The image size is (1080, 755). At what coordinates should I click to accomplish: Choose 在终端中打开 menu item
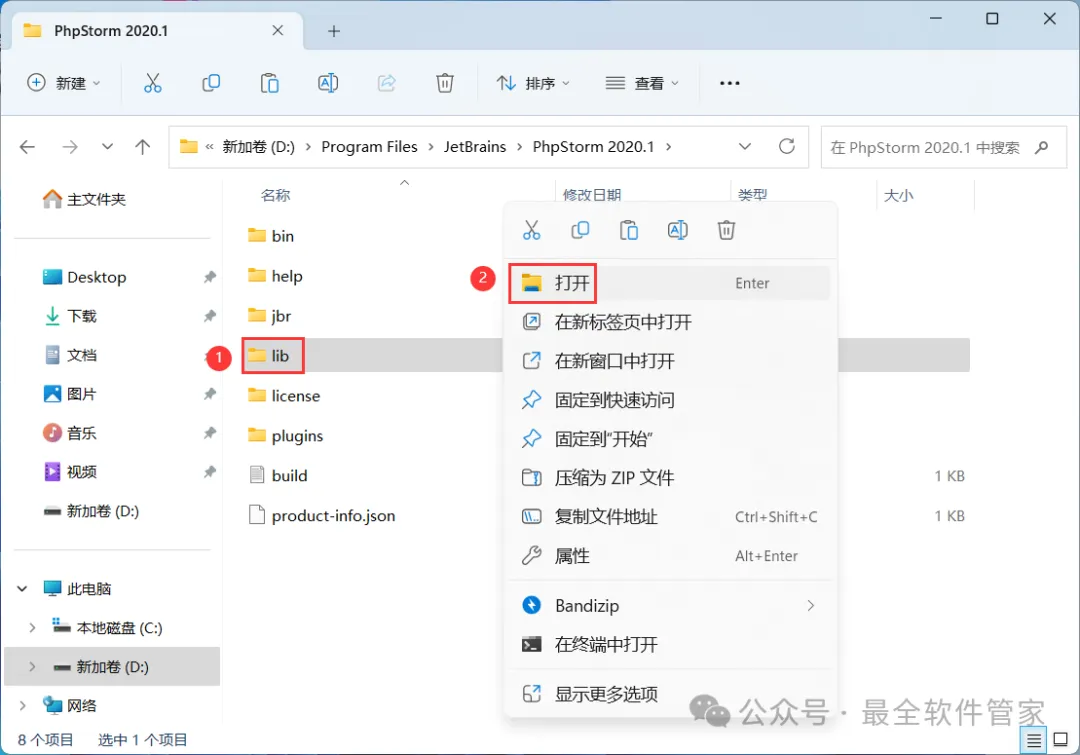pyautogui.click(x=669, y=645)
